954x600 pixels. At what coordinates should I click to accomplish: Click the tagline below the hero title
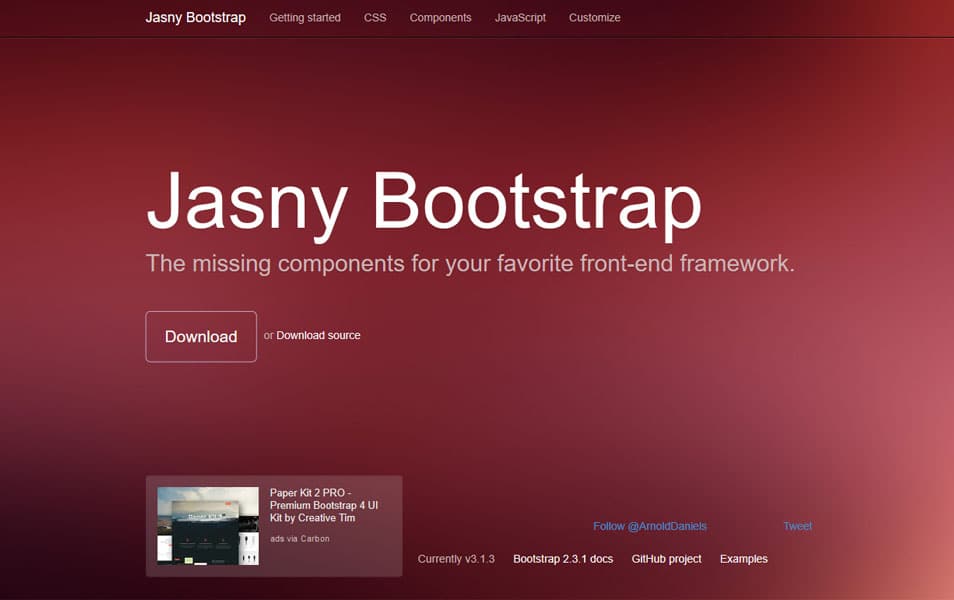470,264
